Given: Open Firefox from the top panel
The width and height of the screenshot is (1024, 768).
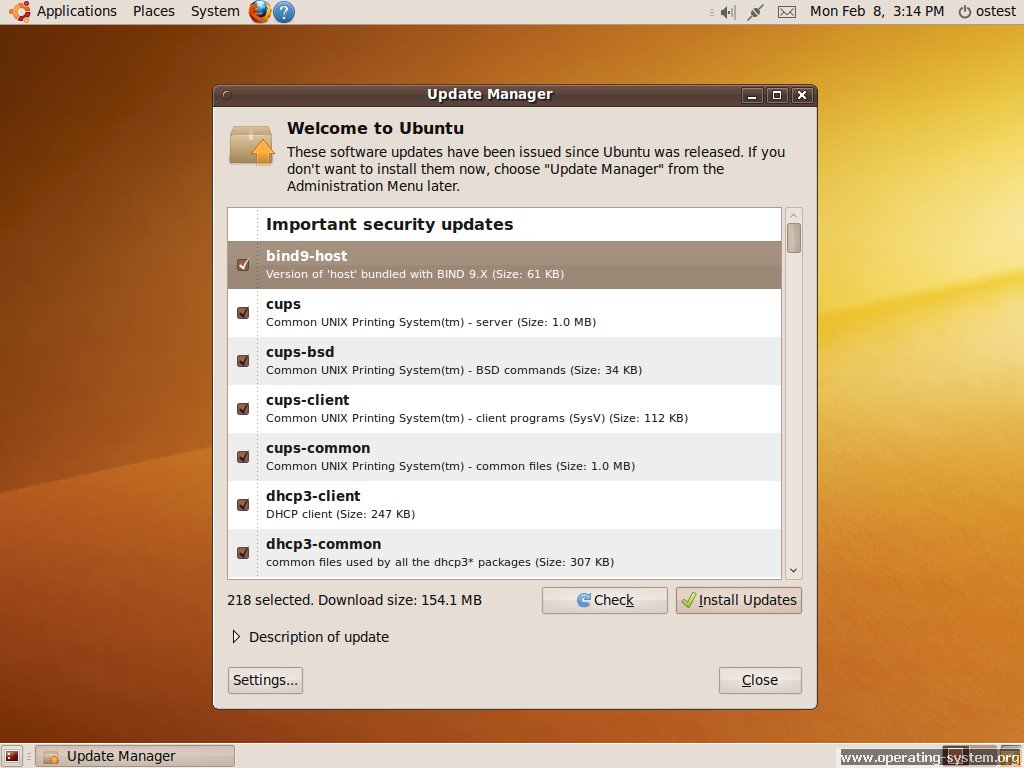Looking at the screenshot, I should [x=260, y=12].
